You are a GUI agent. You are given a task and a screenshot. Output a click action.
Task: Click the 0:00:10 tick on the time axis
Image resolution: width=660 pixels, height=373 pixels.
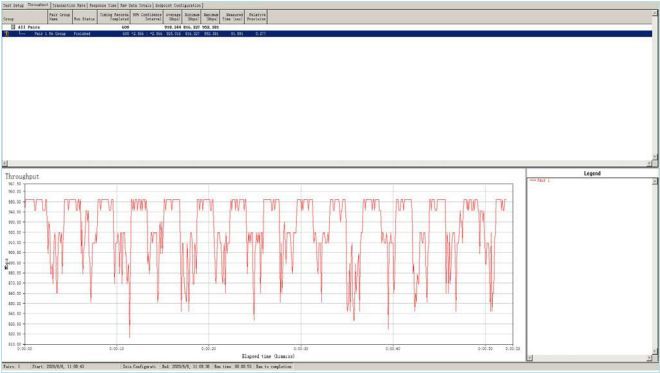117,349
